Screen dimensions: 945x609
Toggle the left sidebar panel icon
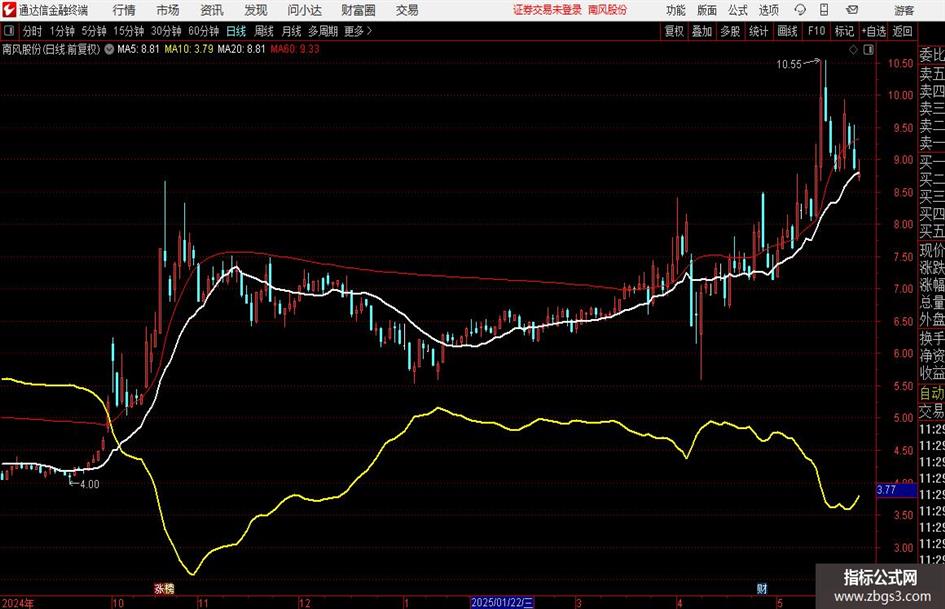point(8,31)
